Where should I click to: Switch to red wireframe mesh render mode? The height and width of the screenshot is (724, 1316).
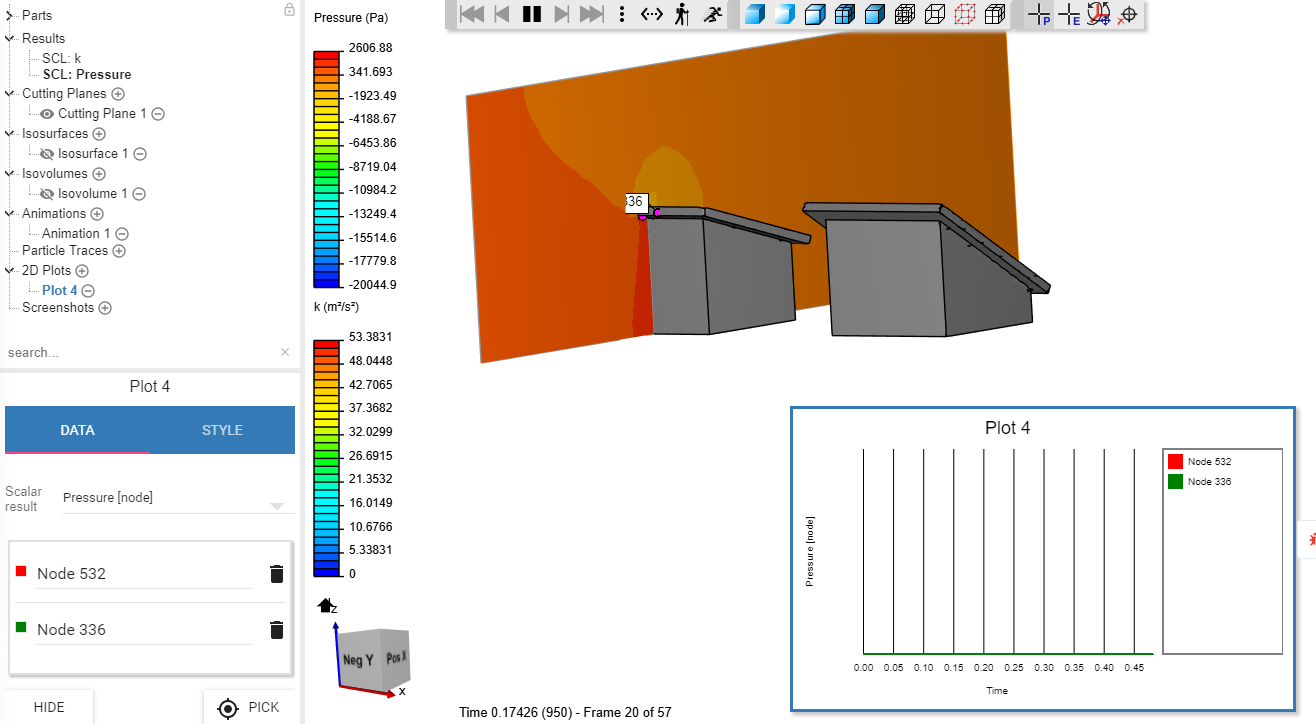pos(965,14)
